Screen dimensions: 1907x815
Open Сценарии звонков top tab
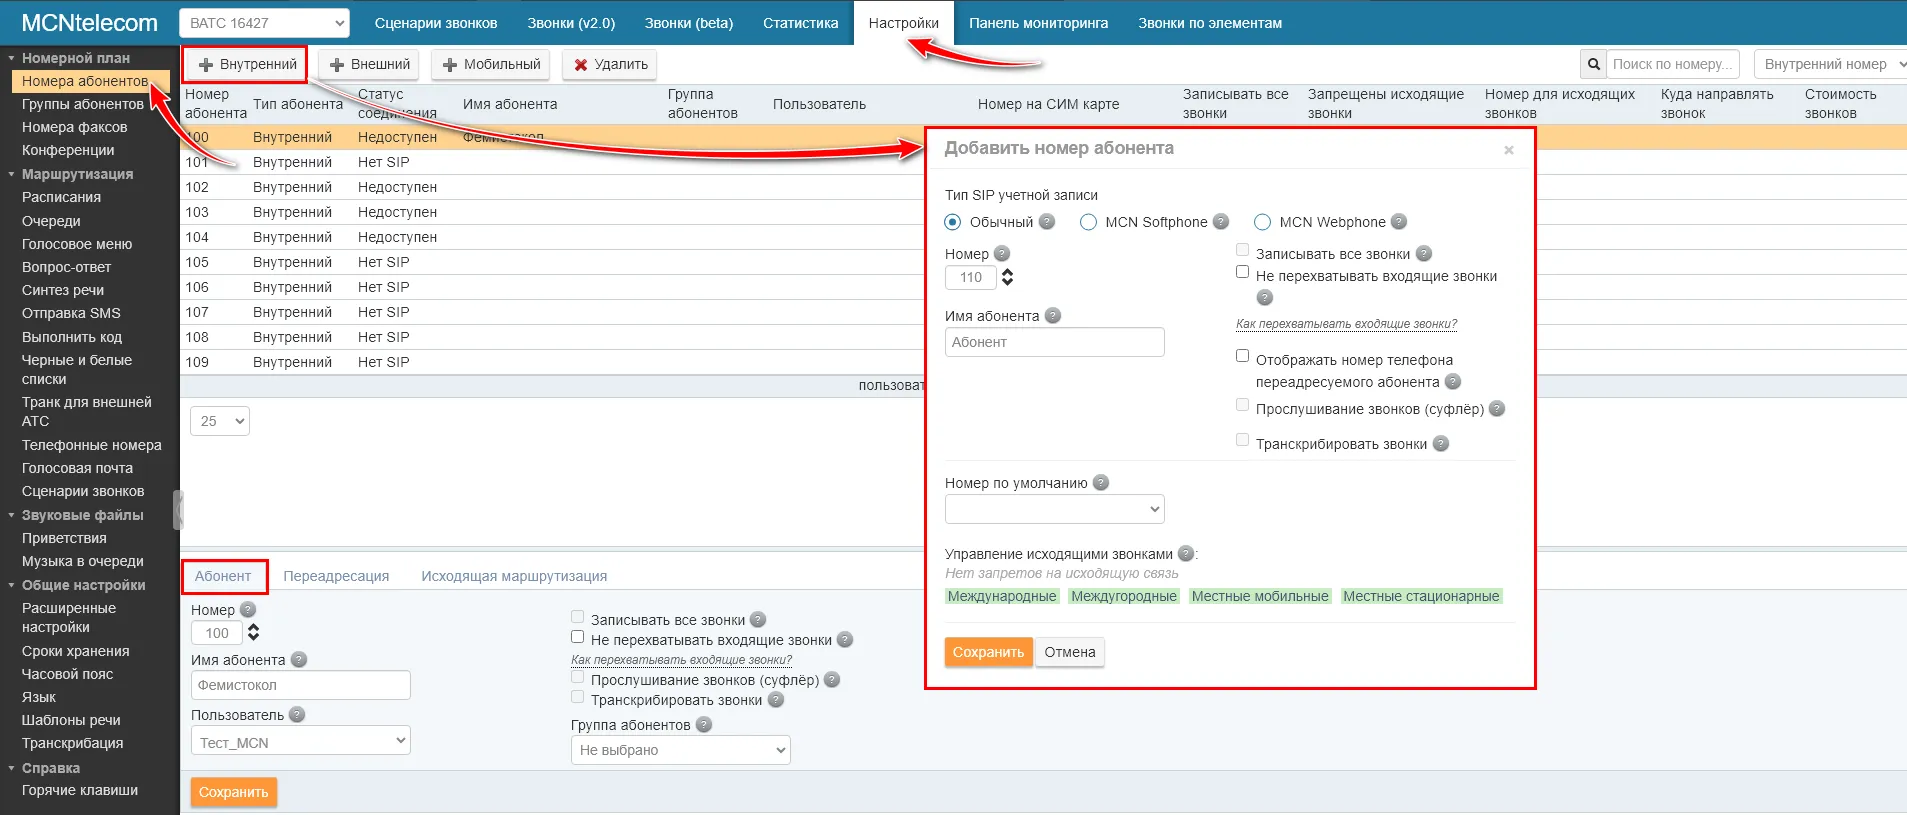pyautogui.click(x=436, y=23)
